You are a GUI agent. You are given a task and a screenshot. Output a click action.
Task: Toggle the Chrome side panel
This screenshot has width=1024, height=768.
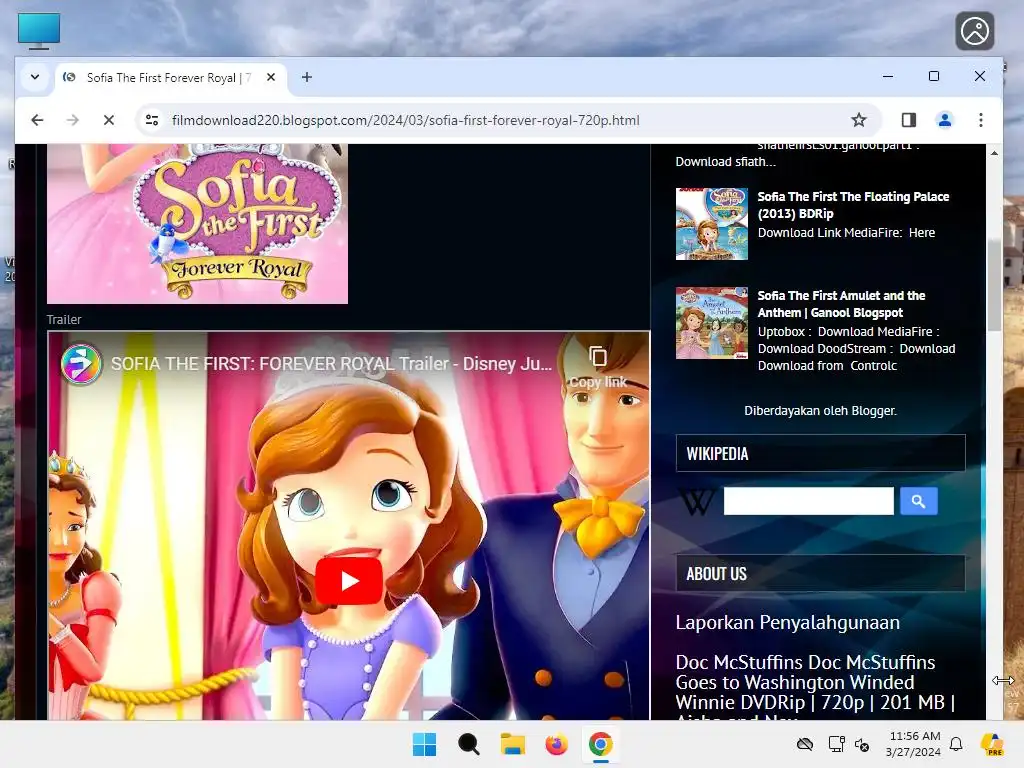tap(908, 120)
